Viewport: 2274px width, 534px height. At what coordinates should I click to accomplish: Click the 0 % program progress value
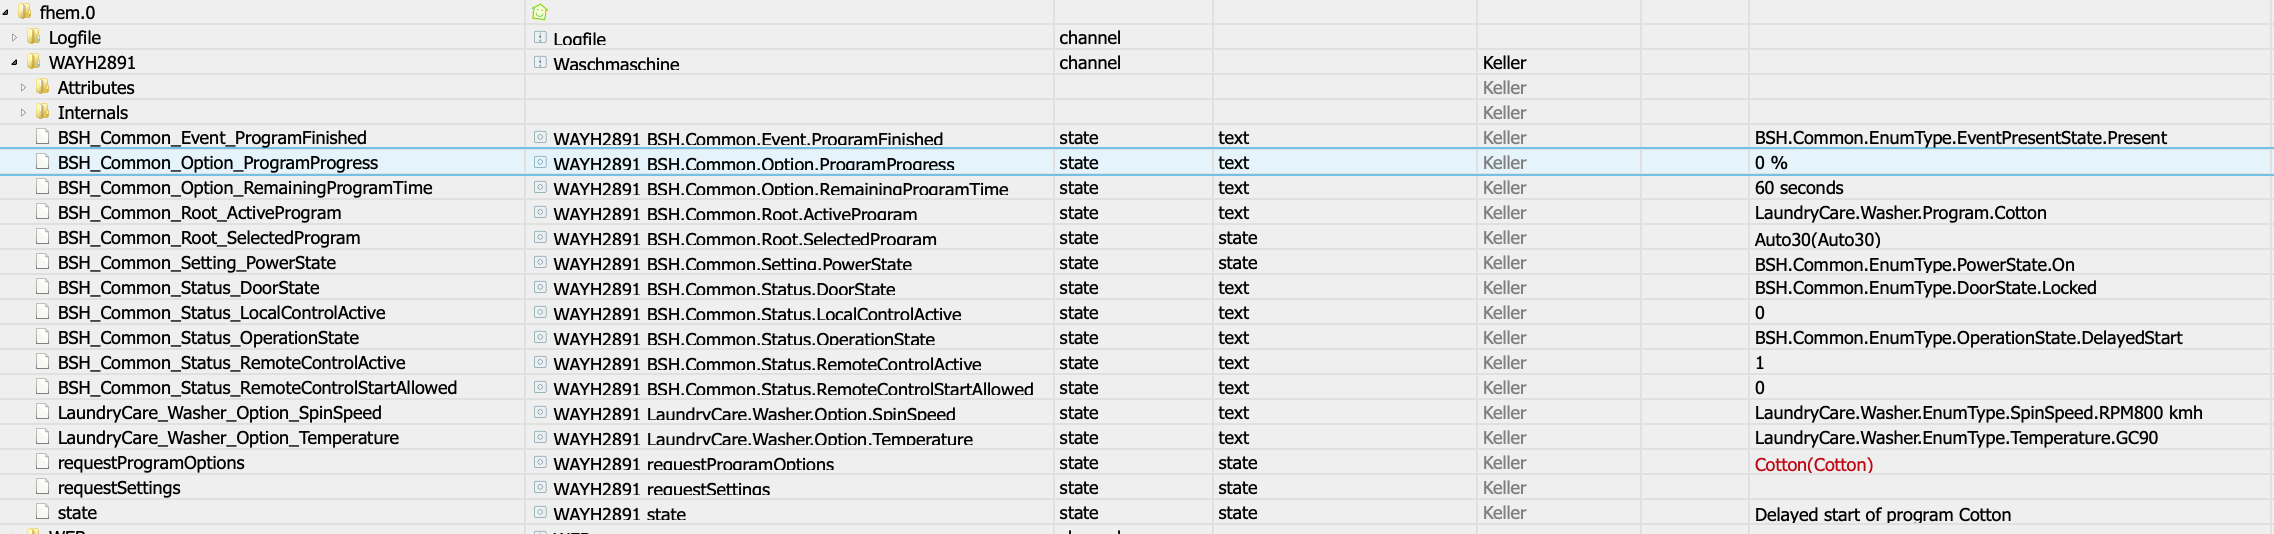click(x=1770, y=163)
